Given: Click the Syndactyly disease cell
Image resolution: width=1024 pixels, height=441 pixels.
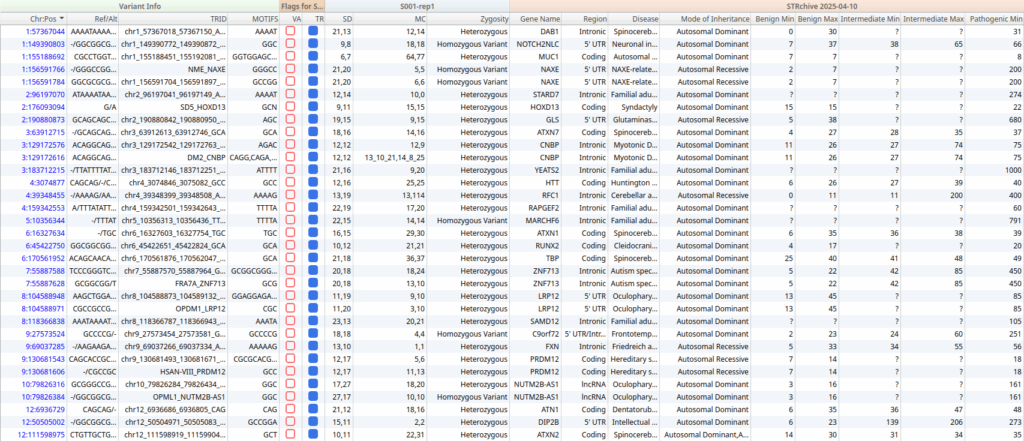Looking at the screenshot, I should pos(635,107).
